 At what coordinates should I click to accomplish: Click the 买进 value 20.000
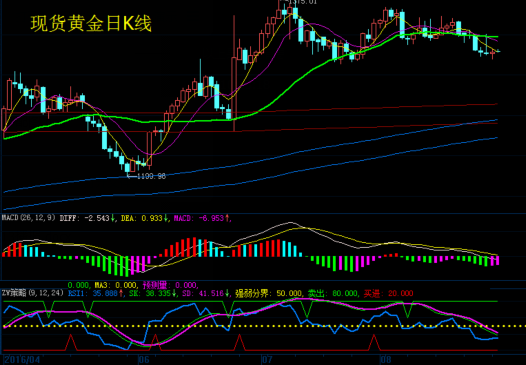[401, 294]
